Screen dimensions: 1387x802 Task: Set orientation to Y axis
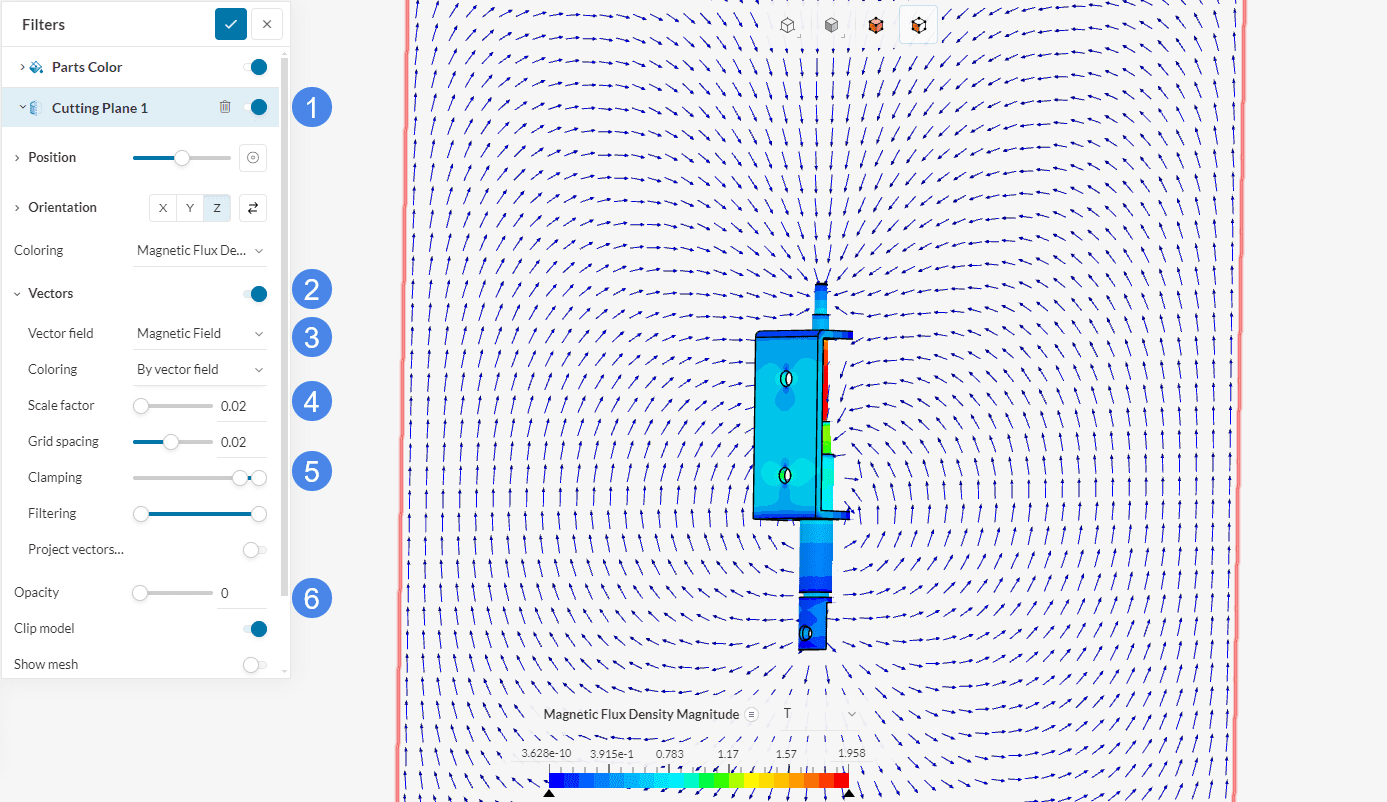(190, 207)
